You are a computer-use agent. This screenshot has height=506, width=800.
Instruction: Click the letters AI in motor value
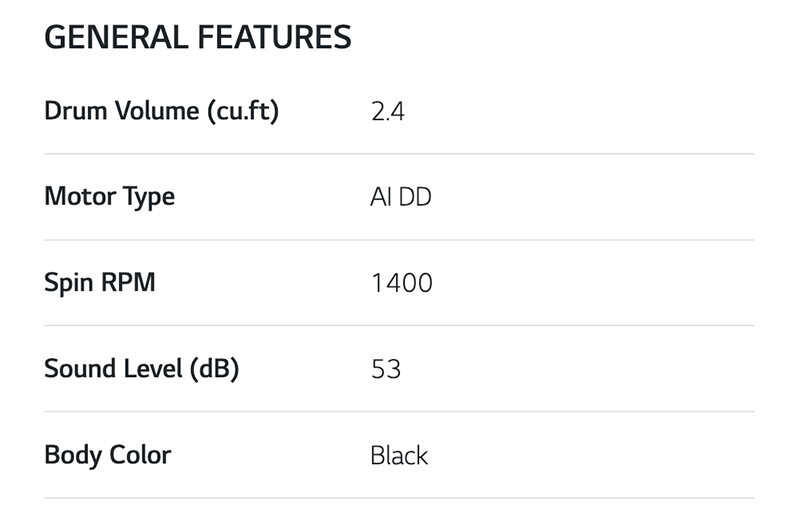[380, 198]
